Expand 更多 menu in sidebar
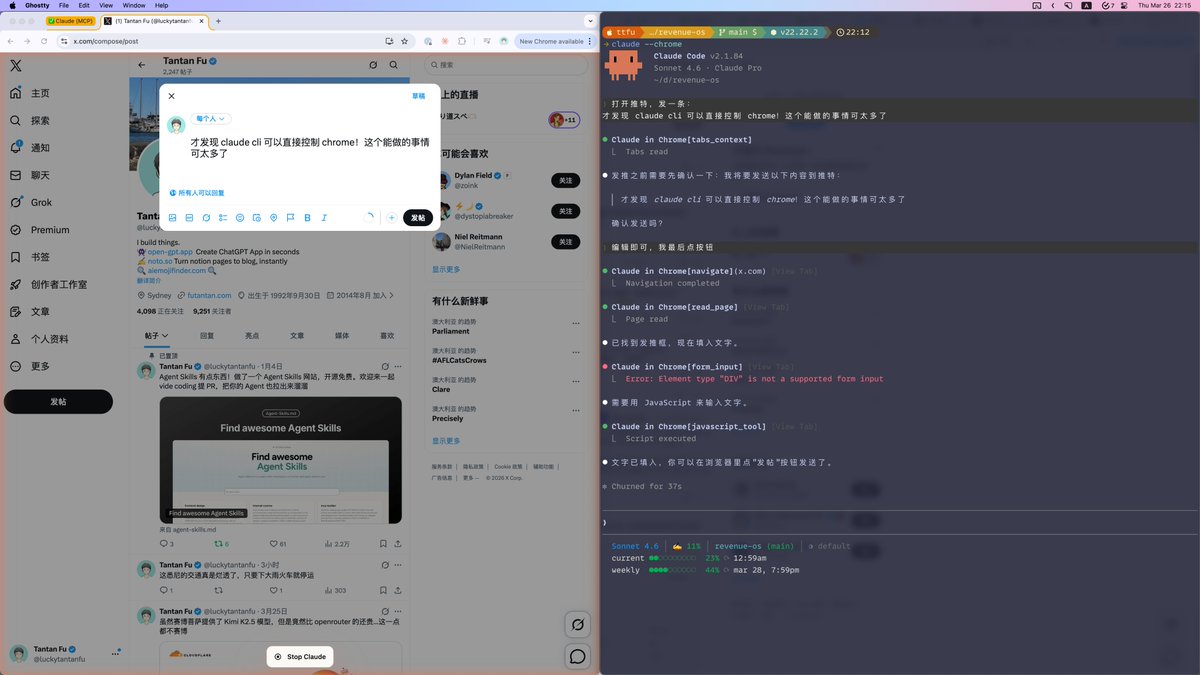Screen dimensions: 1200x675 coord(29,366)
